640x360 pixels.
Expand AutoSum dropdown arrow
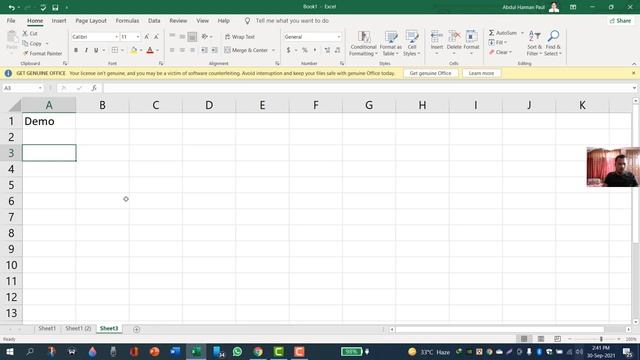(x=522, y=33)
